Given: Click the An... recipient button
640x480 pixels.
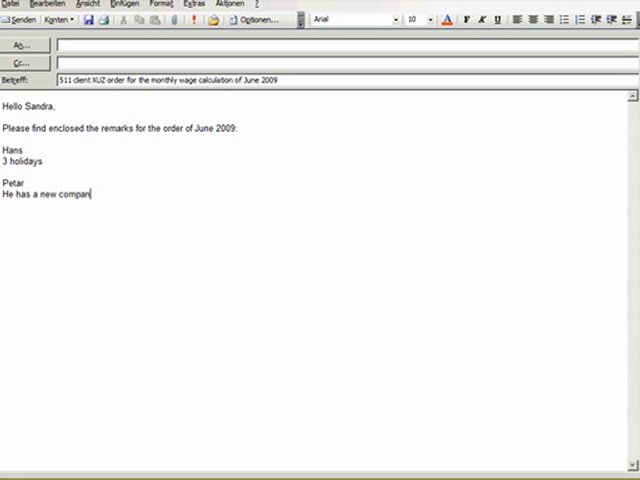Looking at the screenshot, I should coord(25,45).
